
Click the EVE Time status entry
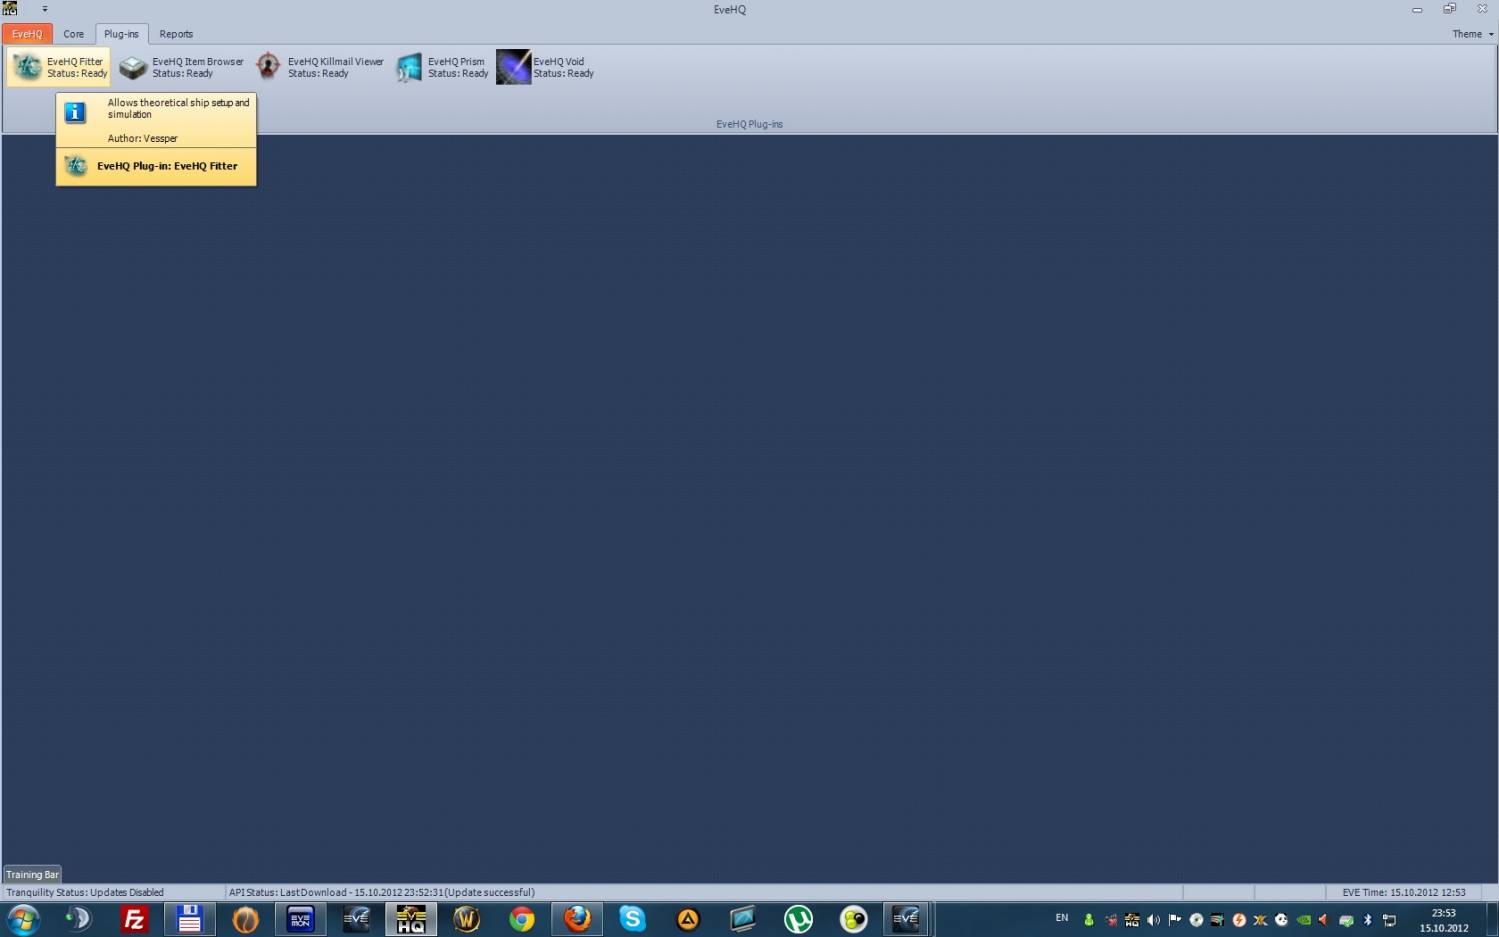(1404, 892)
